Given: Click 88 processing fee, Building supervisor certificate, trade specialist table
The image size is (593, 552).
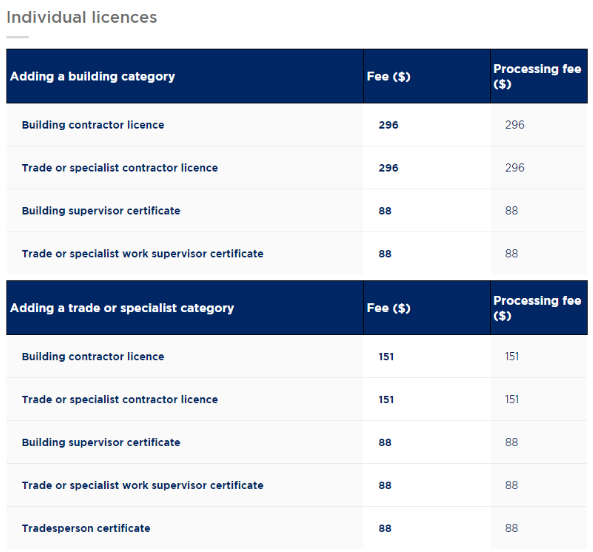Looking at the screenshot, I should 511,442.
